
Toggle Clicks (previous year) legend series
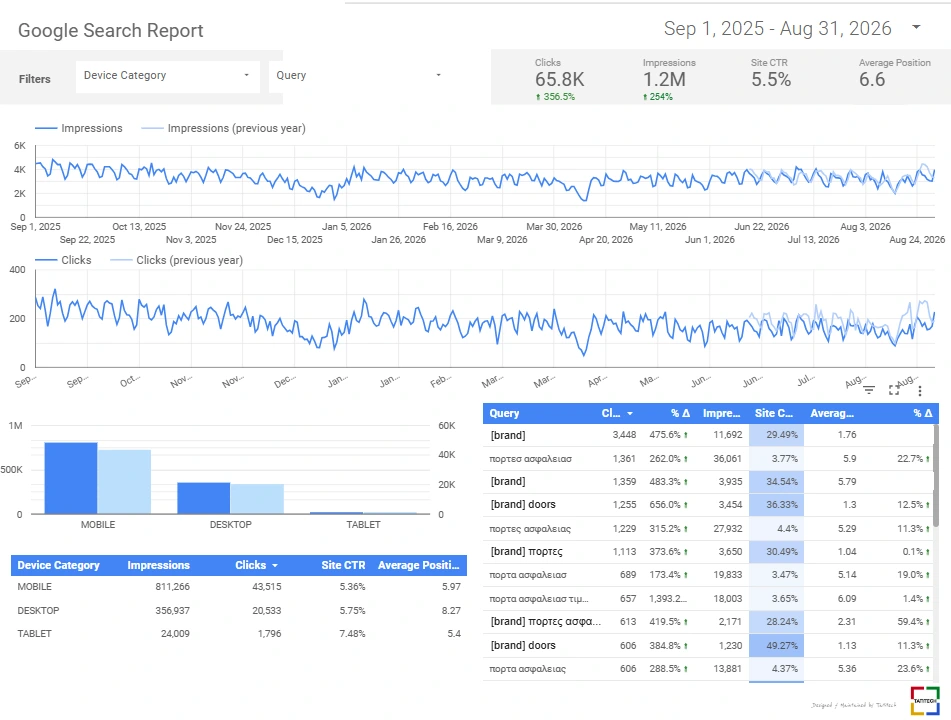click(x=176, y=260)
